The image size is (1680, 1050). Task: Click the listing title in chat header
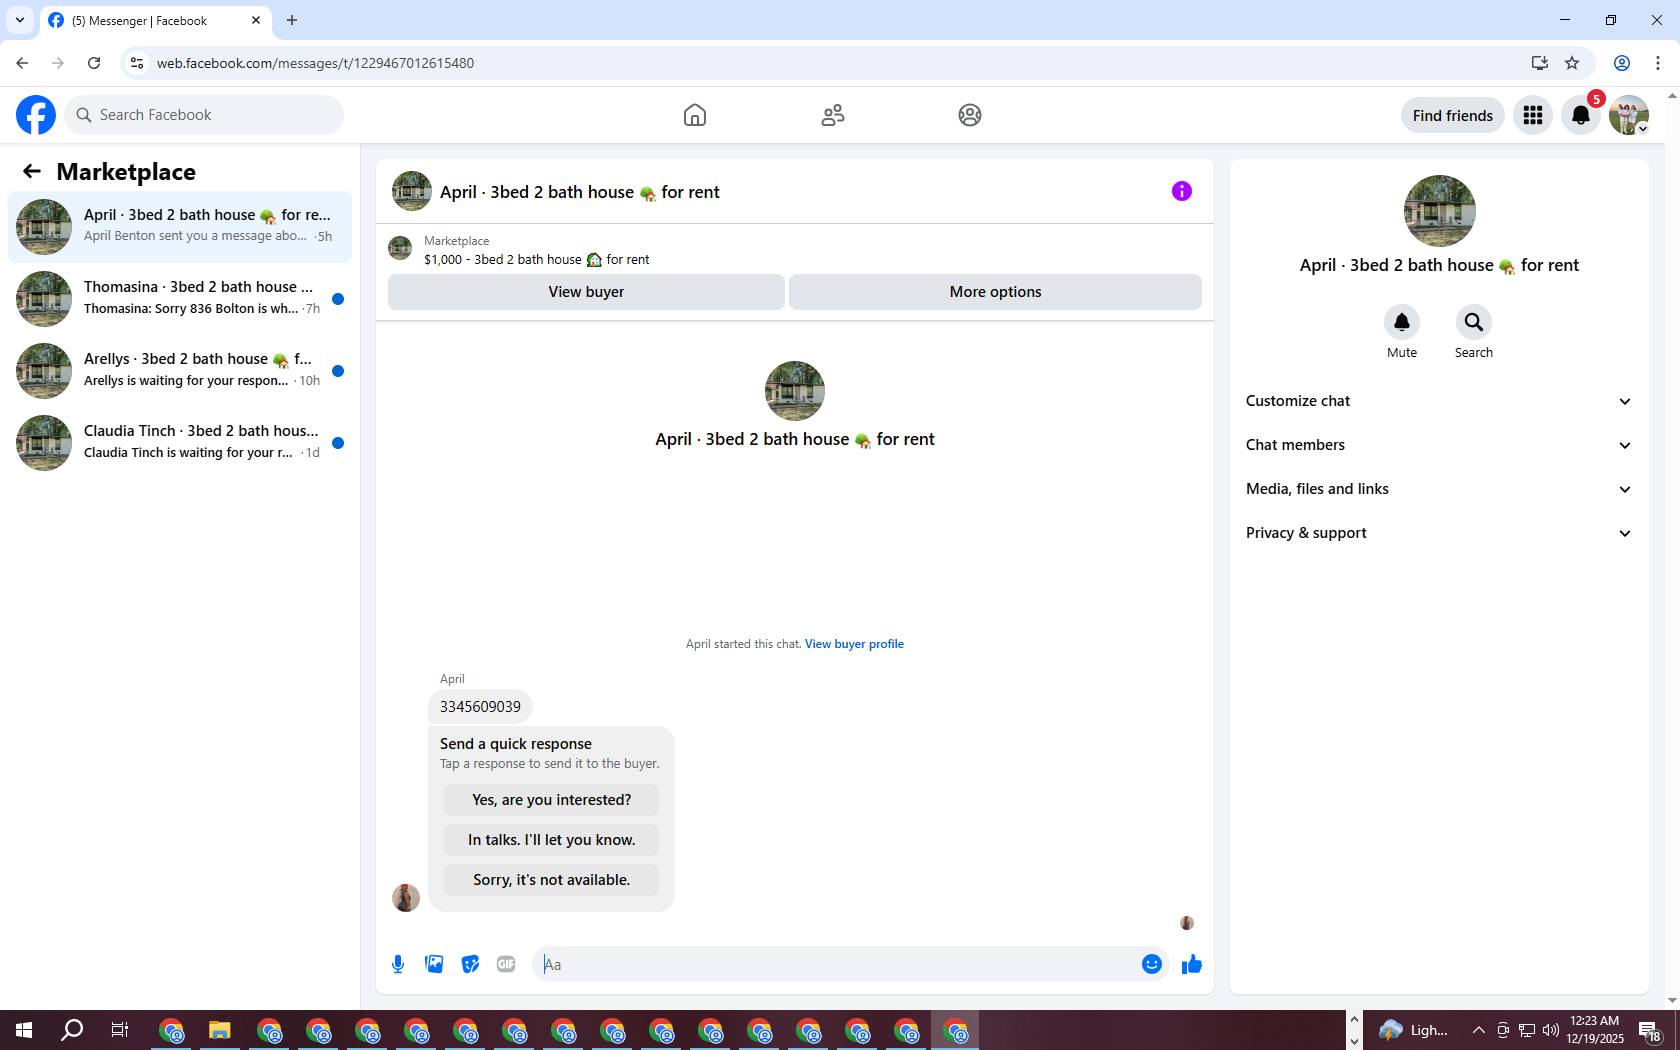580,192
